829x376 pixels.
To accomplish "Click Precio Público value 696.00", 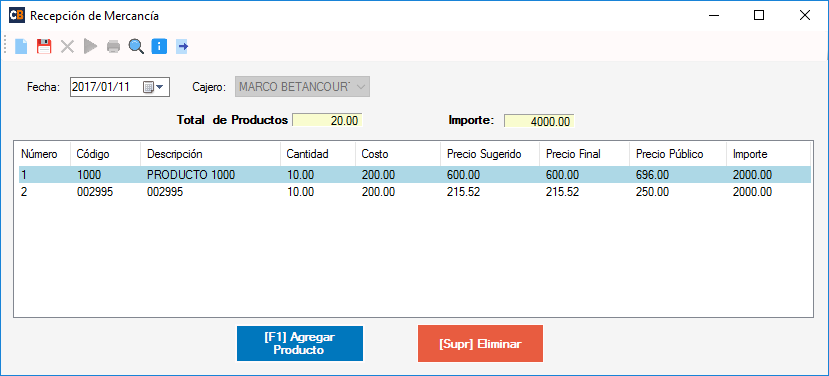I will (x=652, y=175).
